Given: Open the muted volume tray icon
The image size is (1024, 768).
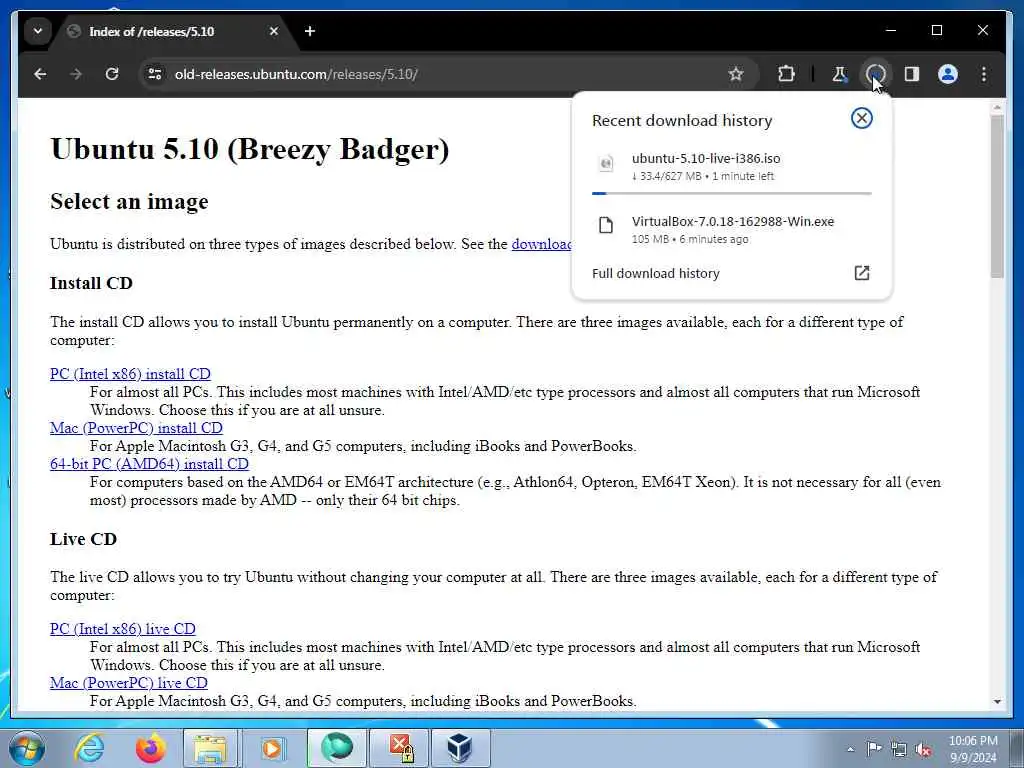Looking at the screenshot, I should 923,749.
